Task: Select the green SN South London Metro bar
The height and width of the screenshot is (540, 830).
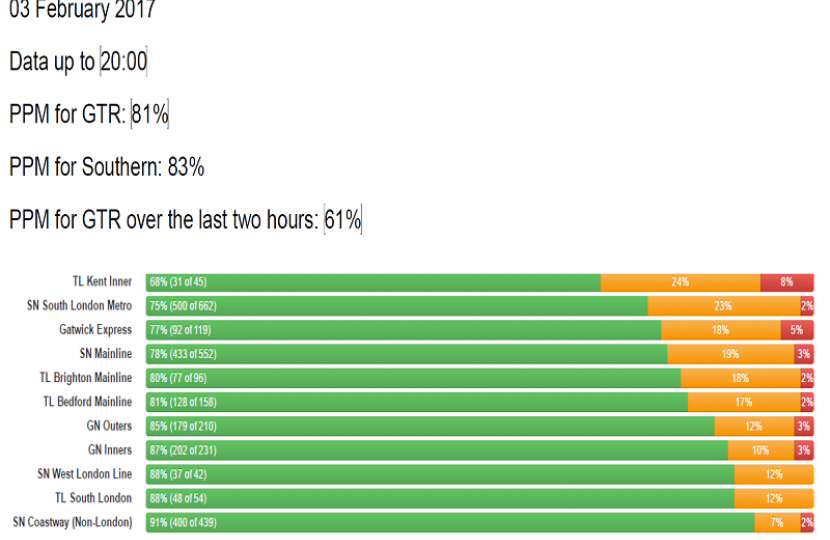Action: (x=396, y=306)
